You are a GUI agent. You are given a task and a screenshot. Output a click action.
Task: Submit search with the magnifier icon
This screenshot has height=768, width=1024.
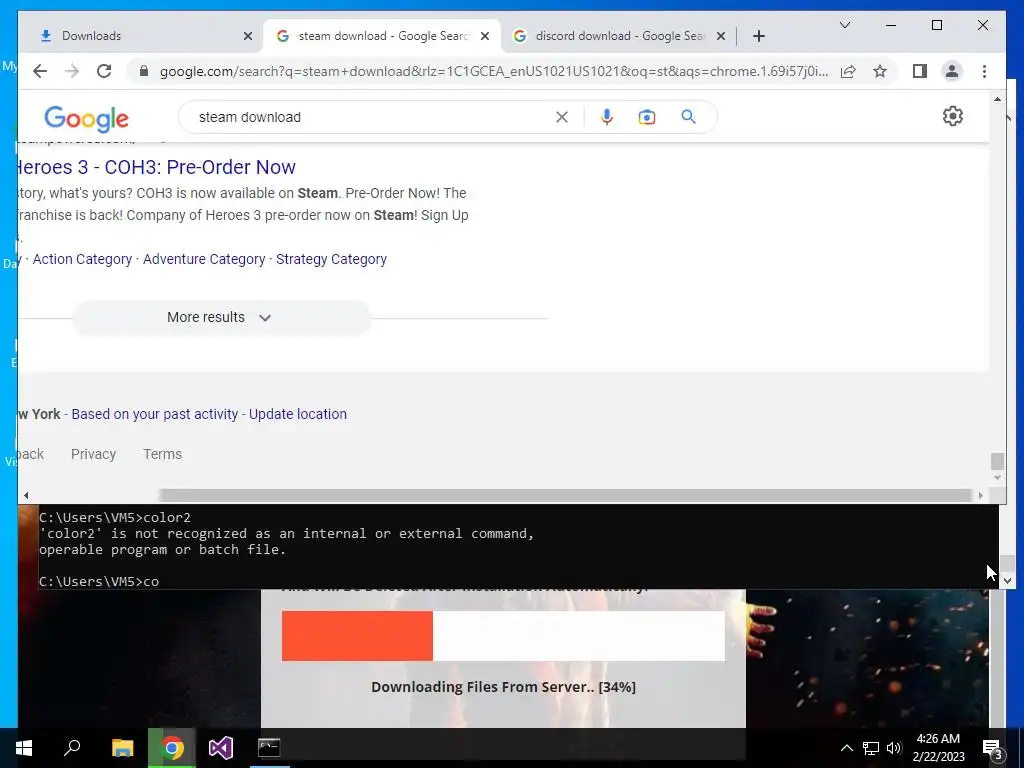[688, 117]
